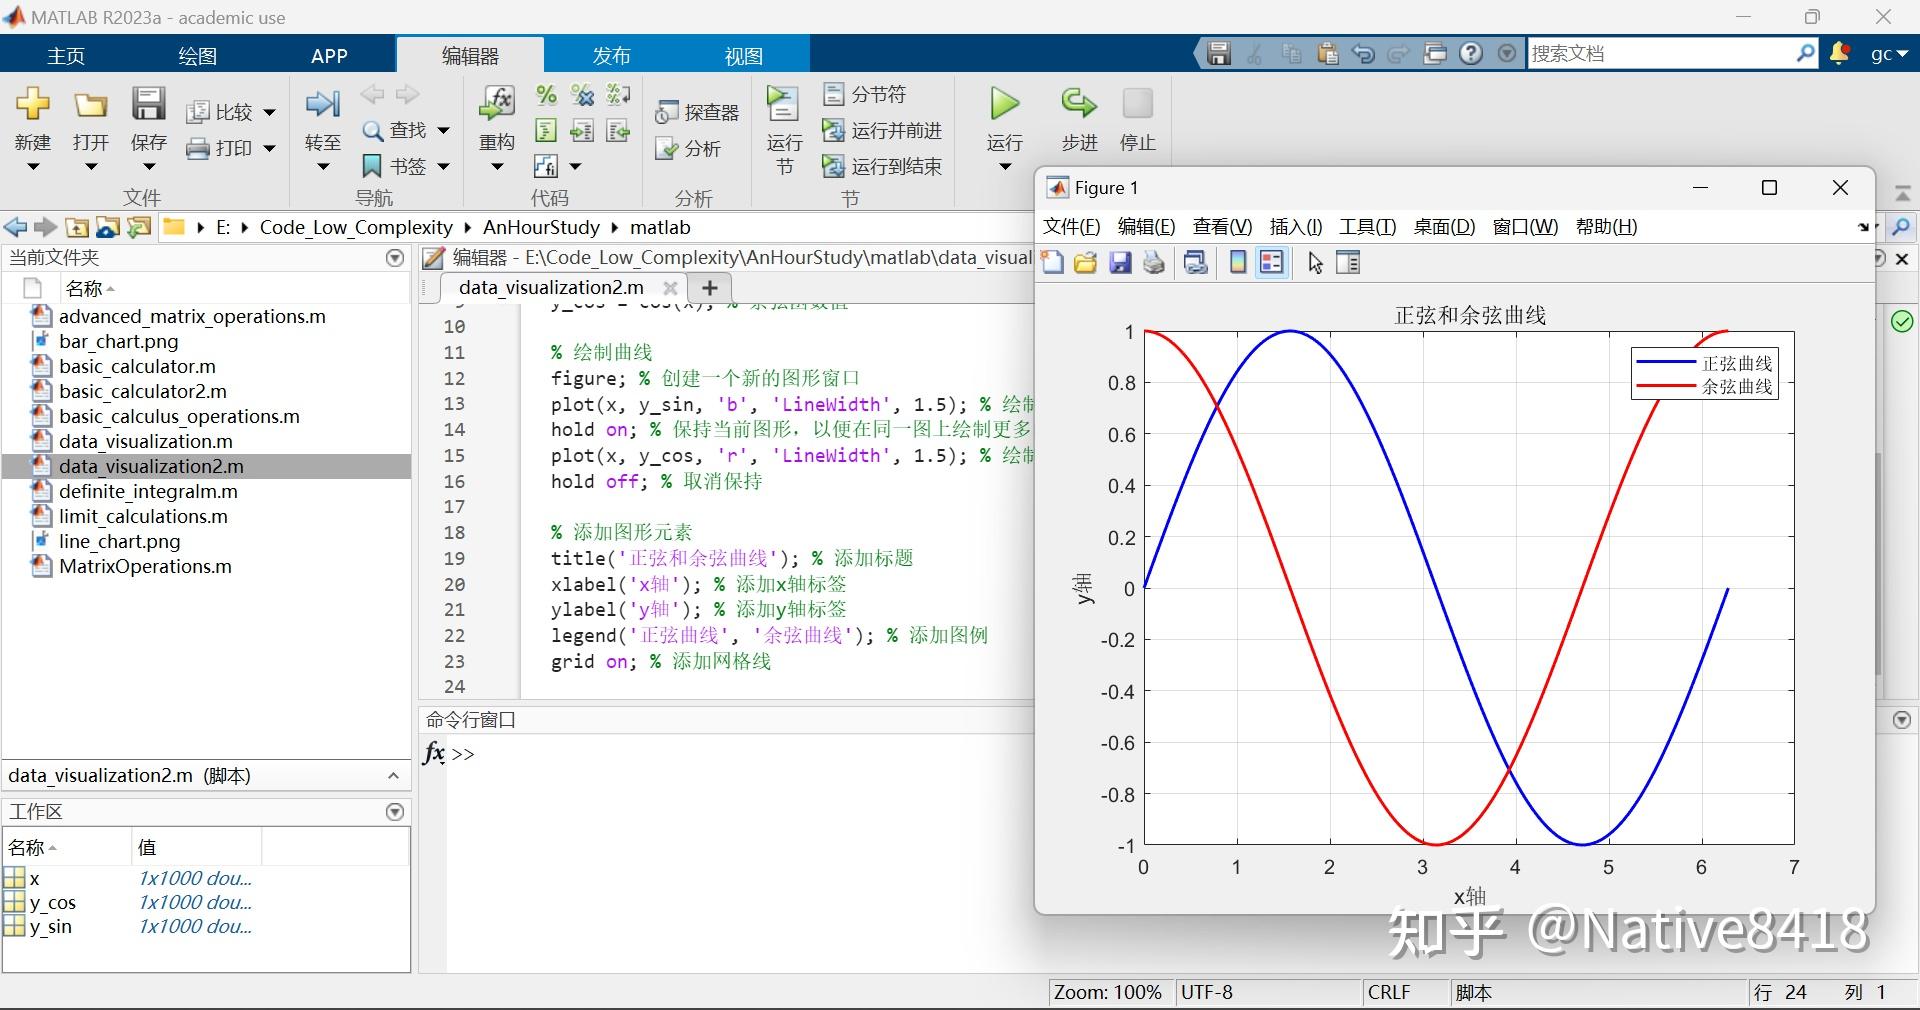Click the green code analyzer checkmark indicator
The image size is (1920, 1010).
pos(1902,321)
